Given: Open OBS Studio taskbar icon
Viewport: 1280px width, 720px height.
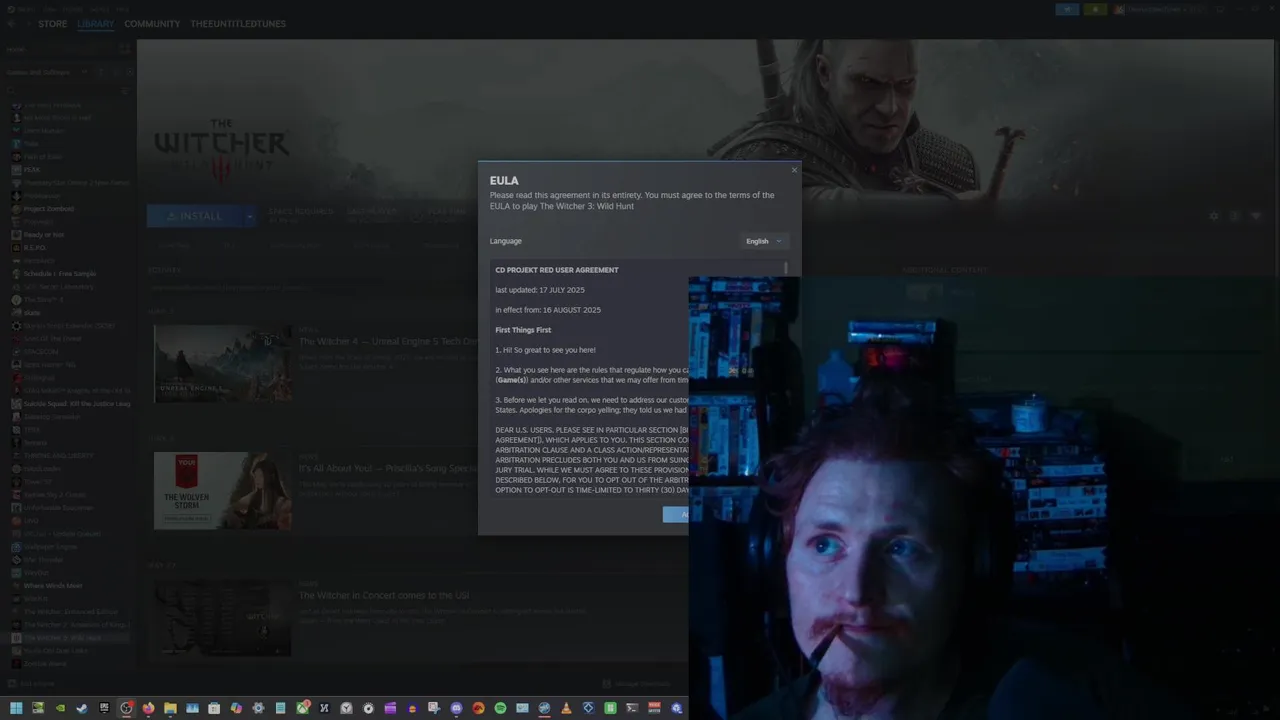Looking at the screenshot, I should pyautogui.click(x=126, y=708).
